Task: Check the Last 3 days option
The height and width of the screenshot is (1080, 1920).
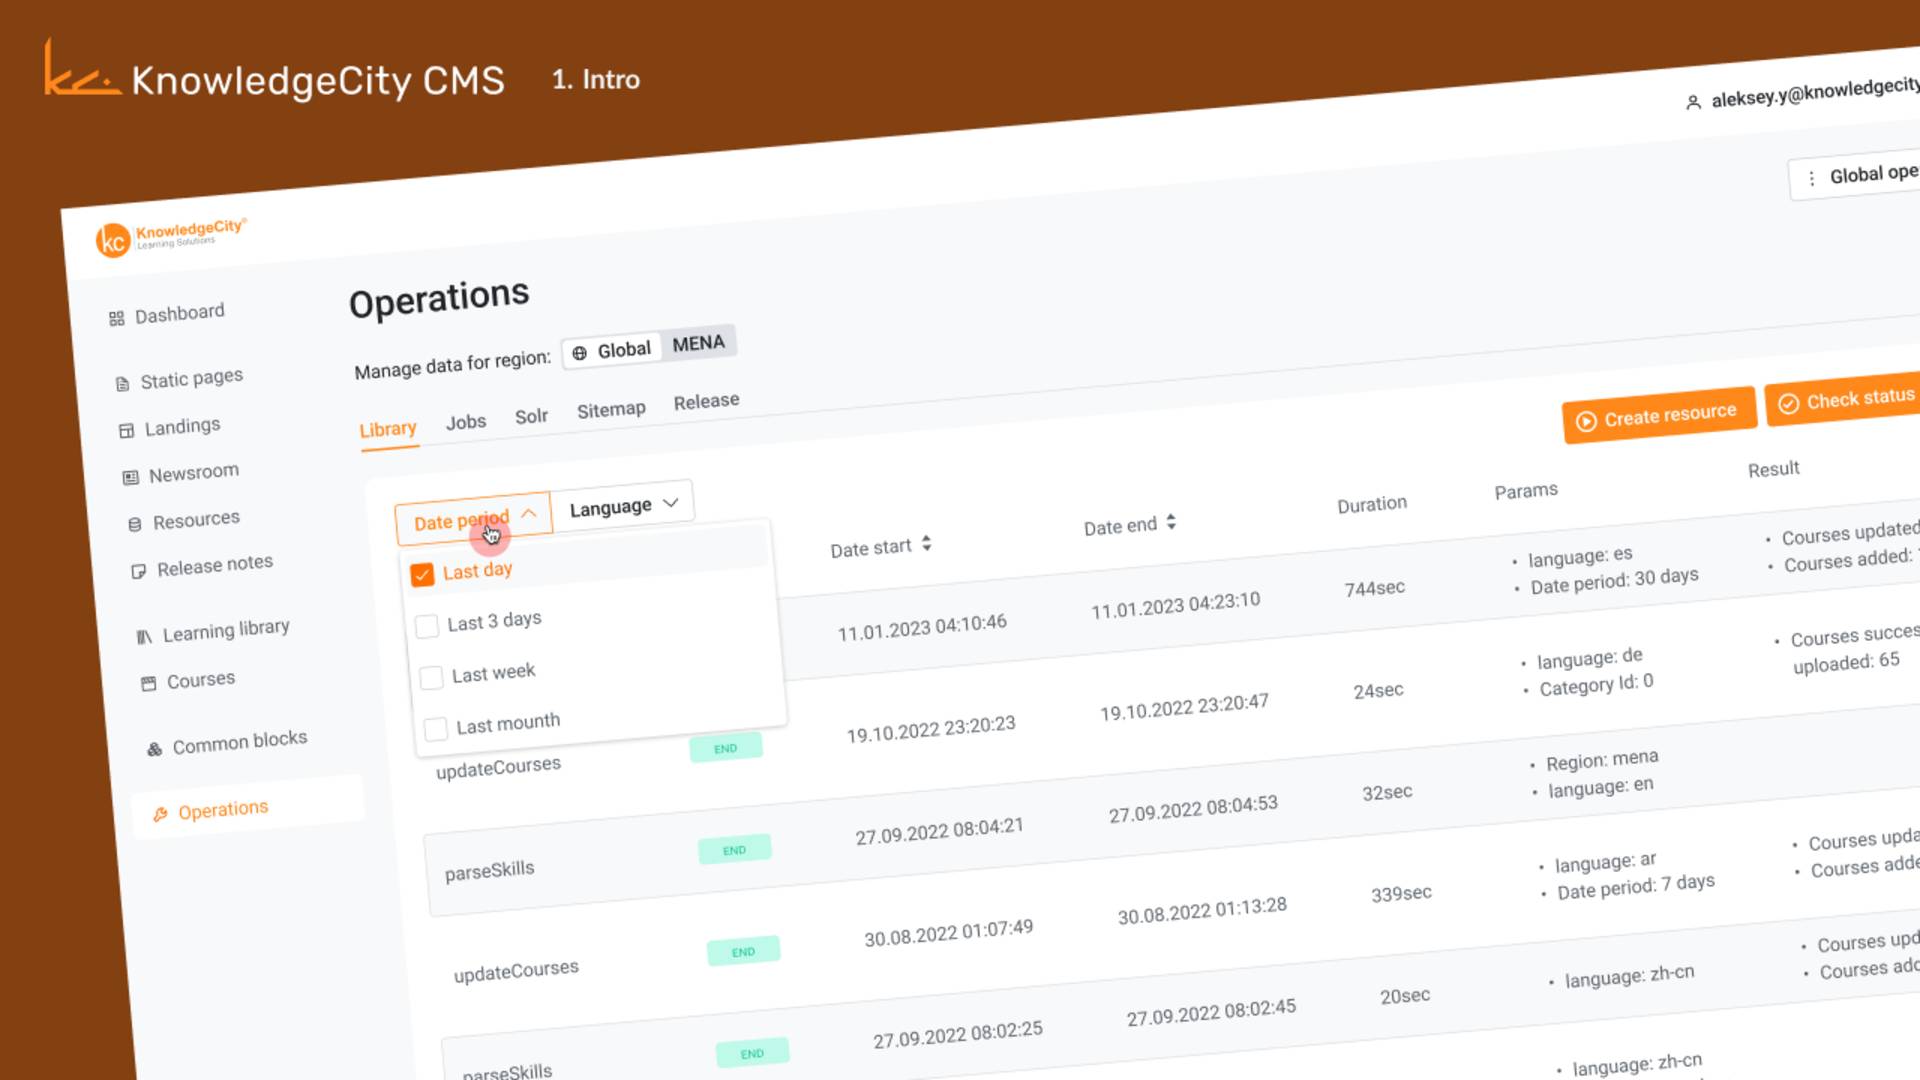Action: [x=427, y=625]
